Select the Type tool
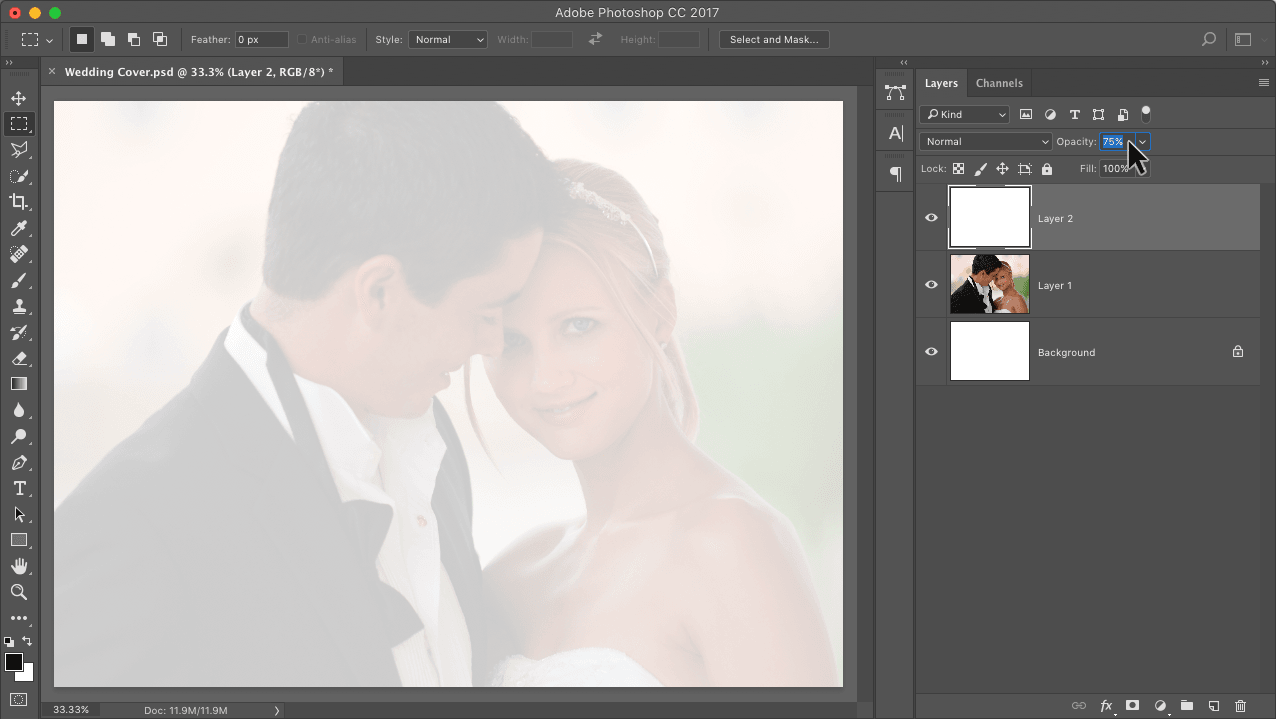Screen dimensions: 1276x719 point(19,488)
